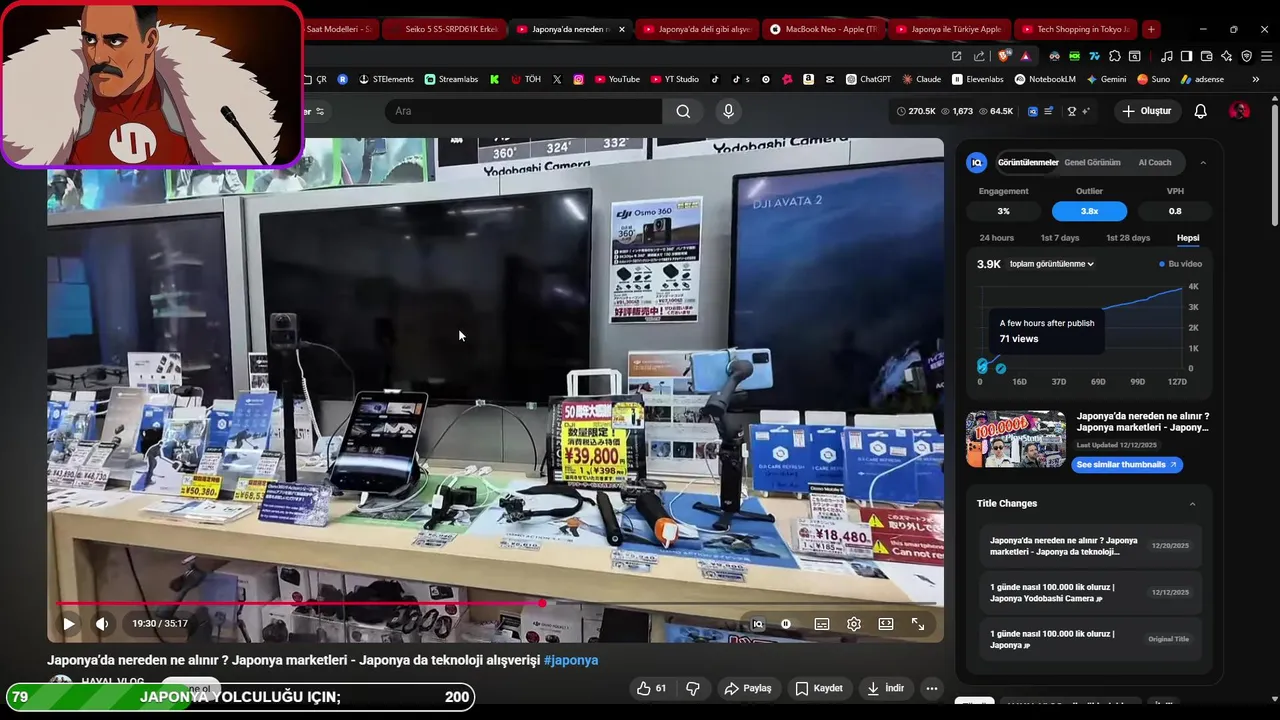Mute the video volume

pyautogui.click(x=102, y=624)
